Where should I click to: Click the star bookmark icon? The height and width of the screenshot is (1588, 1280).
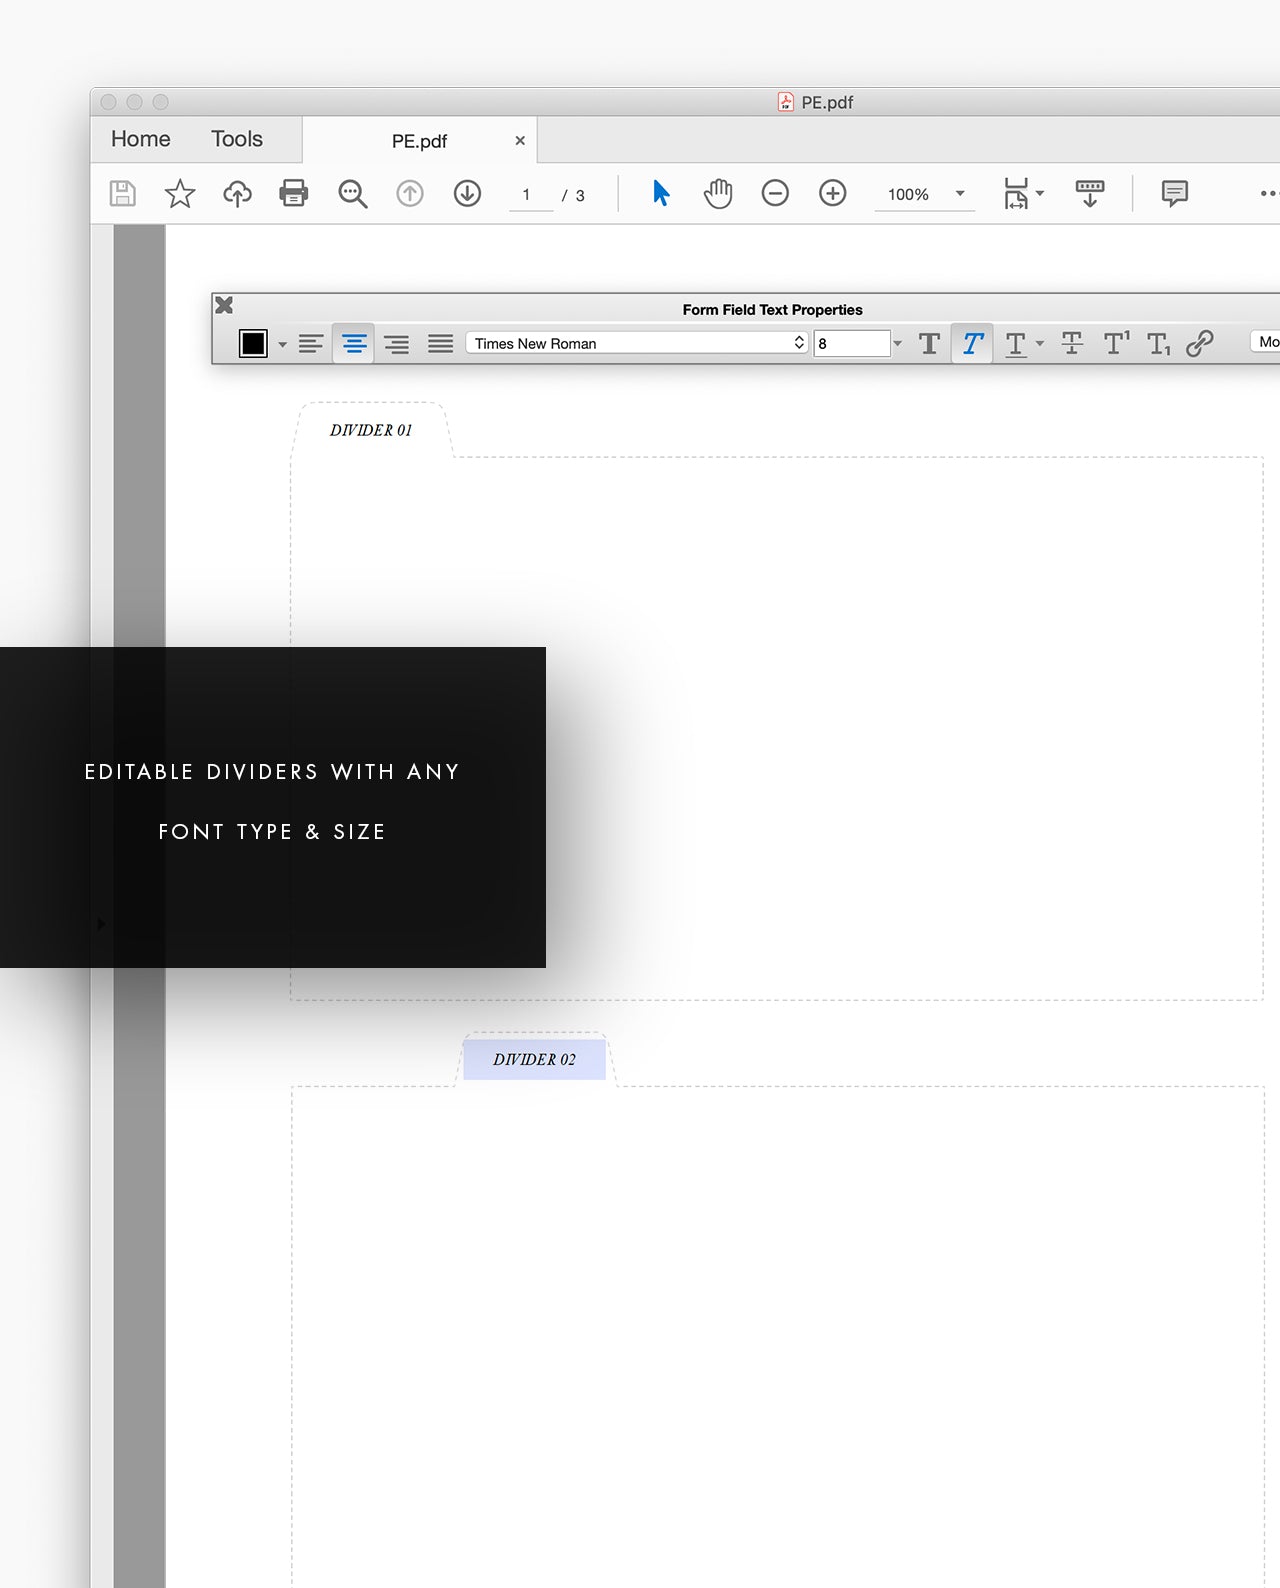[x=180, y=193]
